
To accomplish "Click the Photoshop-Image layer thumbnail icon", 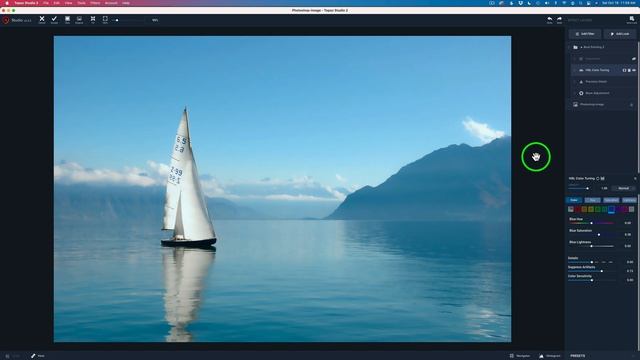I will [576, 104].
